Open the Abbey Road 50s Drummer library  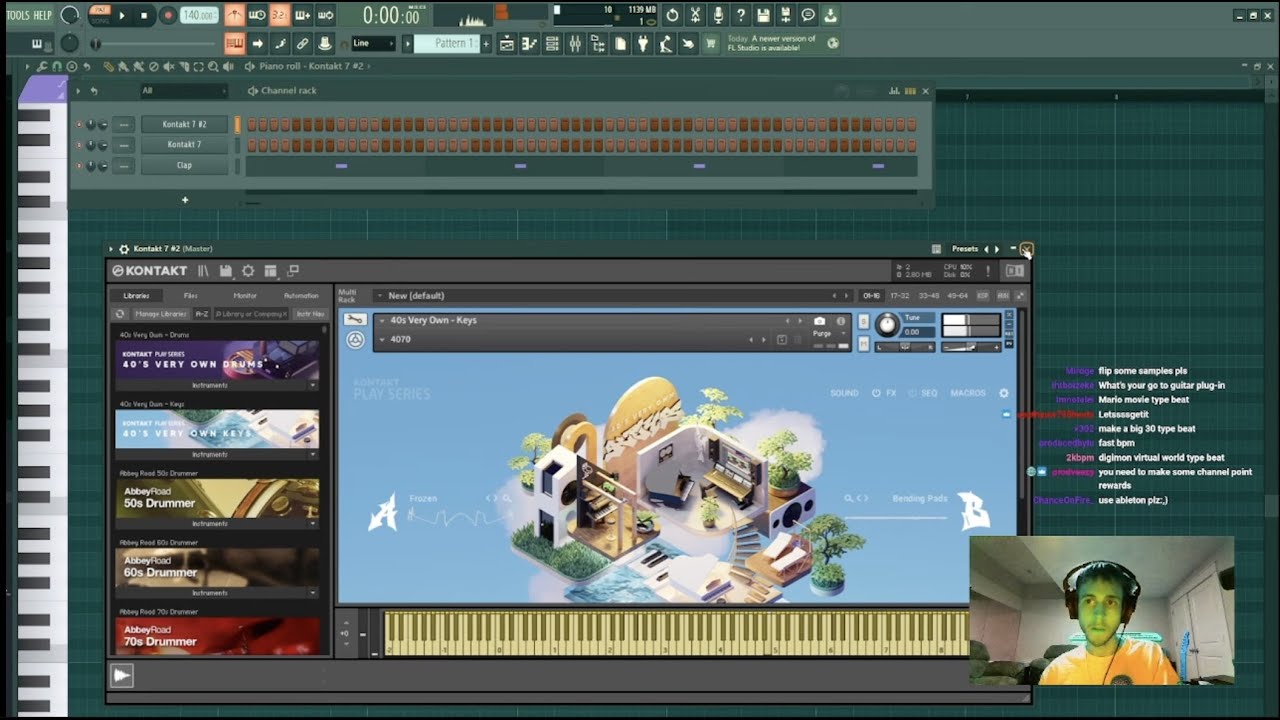pos(217,498)
